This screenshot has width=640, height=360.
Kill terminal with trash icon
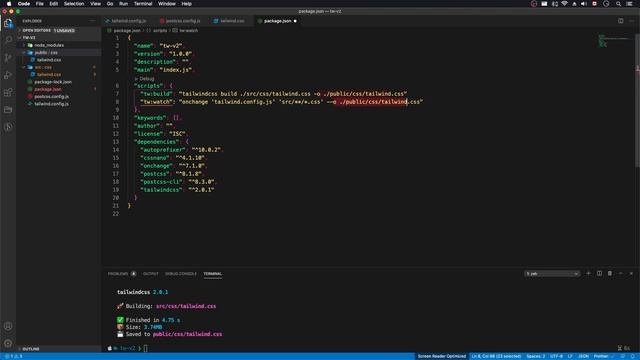tap(610, 273)
